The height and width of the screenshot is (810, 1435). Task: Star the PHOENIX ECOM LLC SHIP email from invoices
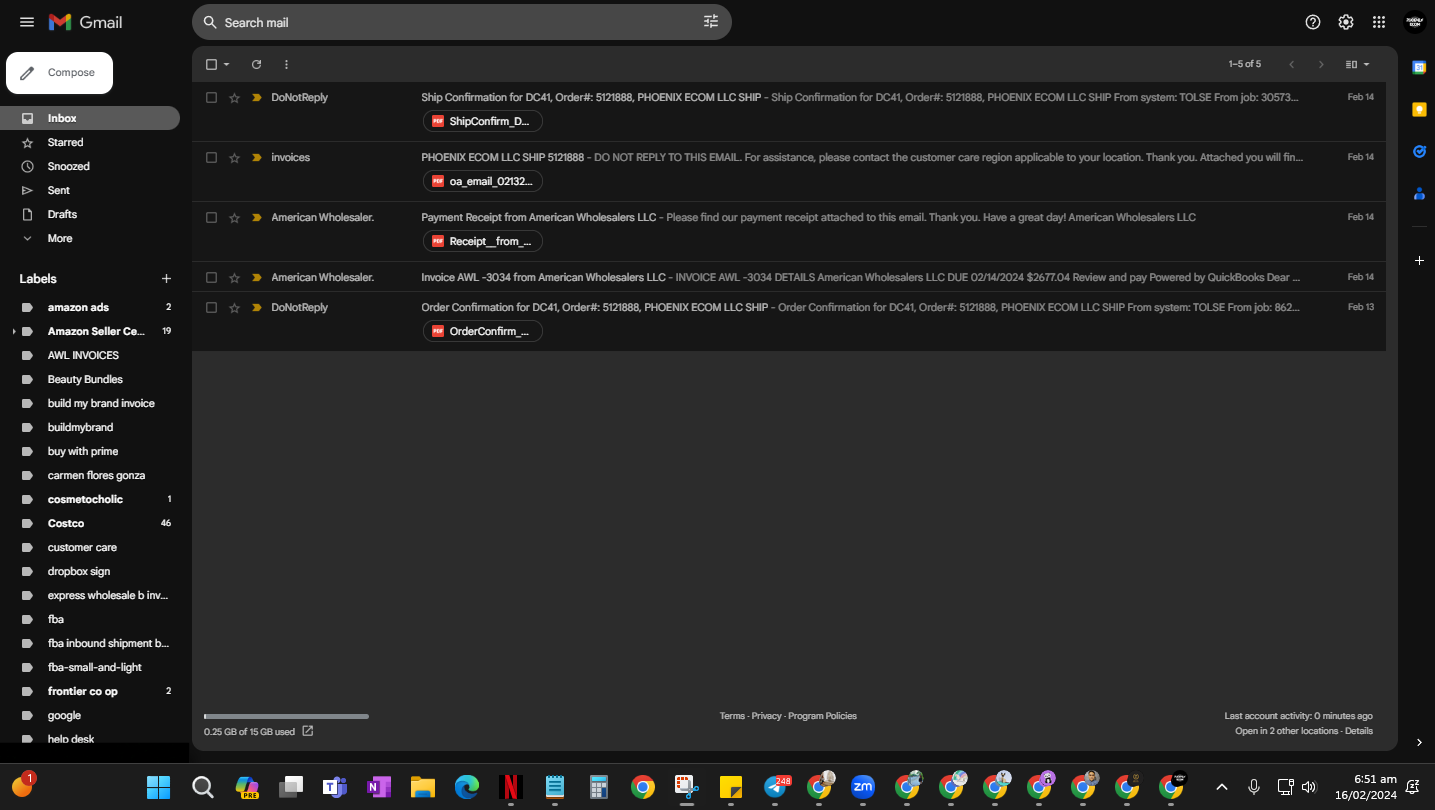[234, 158]
